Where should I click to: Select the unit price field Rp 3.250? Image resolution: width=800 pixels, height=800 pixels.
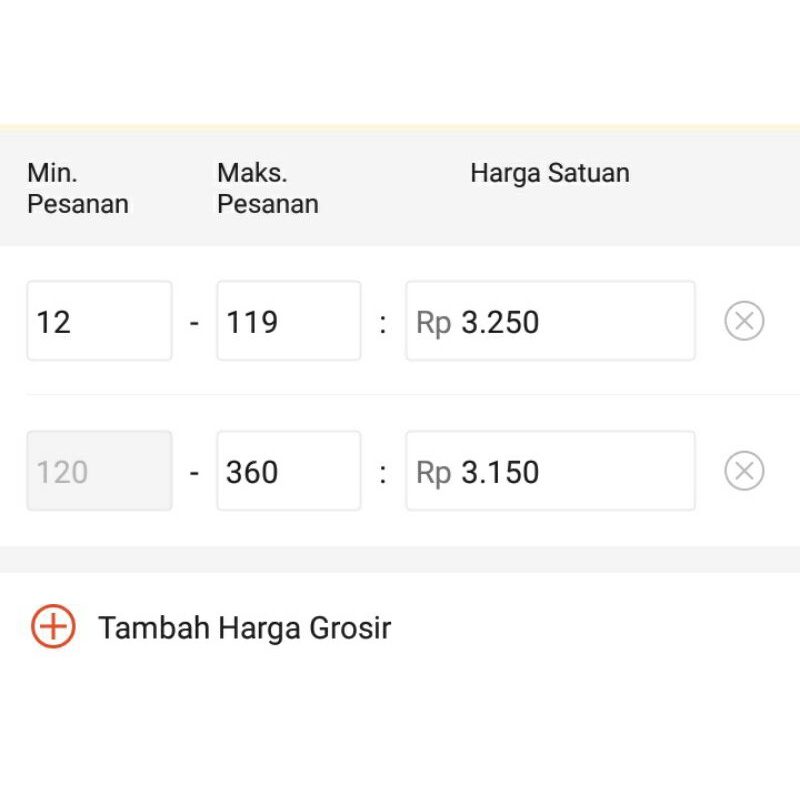[551, 321]
